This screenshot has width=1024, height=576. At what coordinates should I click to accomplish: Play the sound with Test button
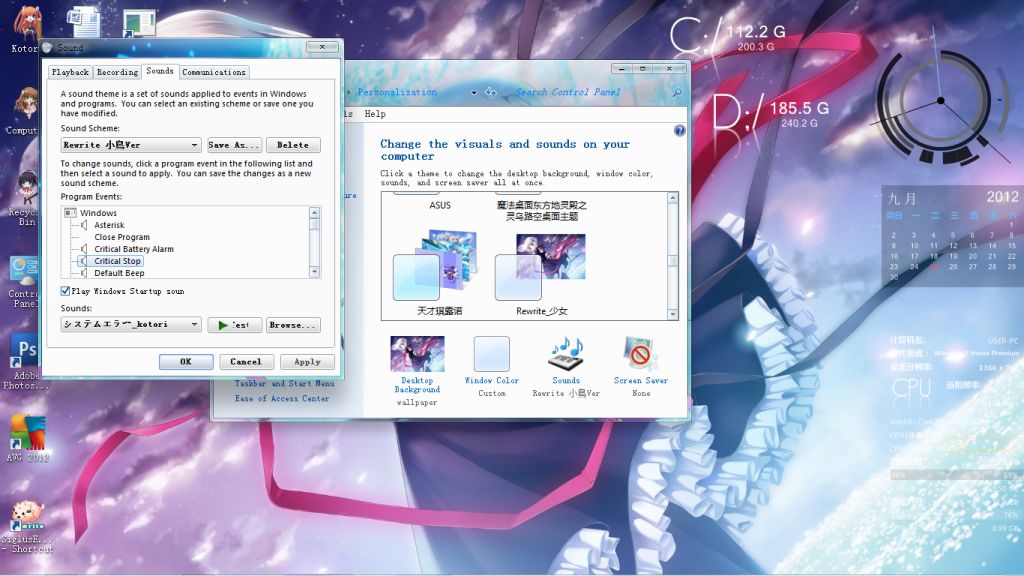click(234, 325)
